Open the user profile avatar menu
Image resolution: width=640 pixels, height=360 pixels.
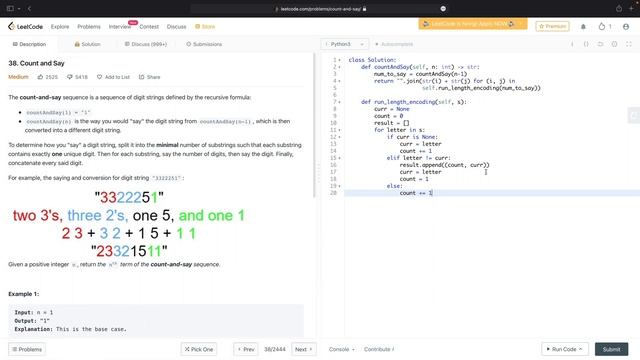point(626,27)
